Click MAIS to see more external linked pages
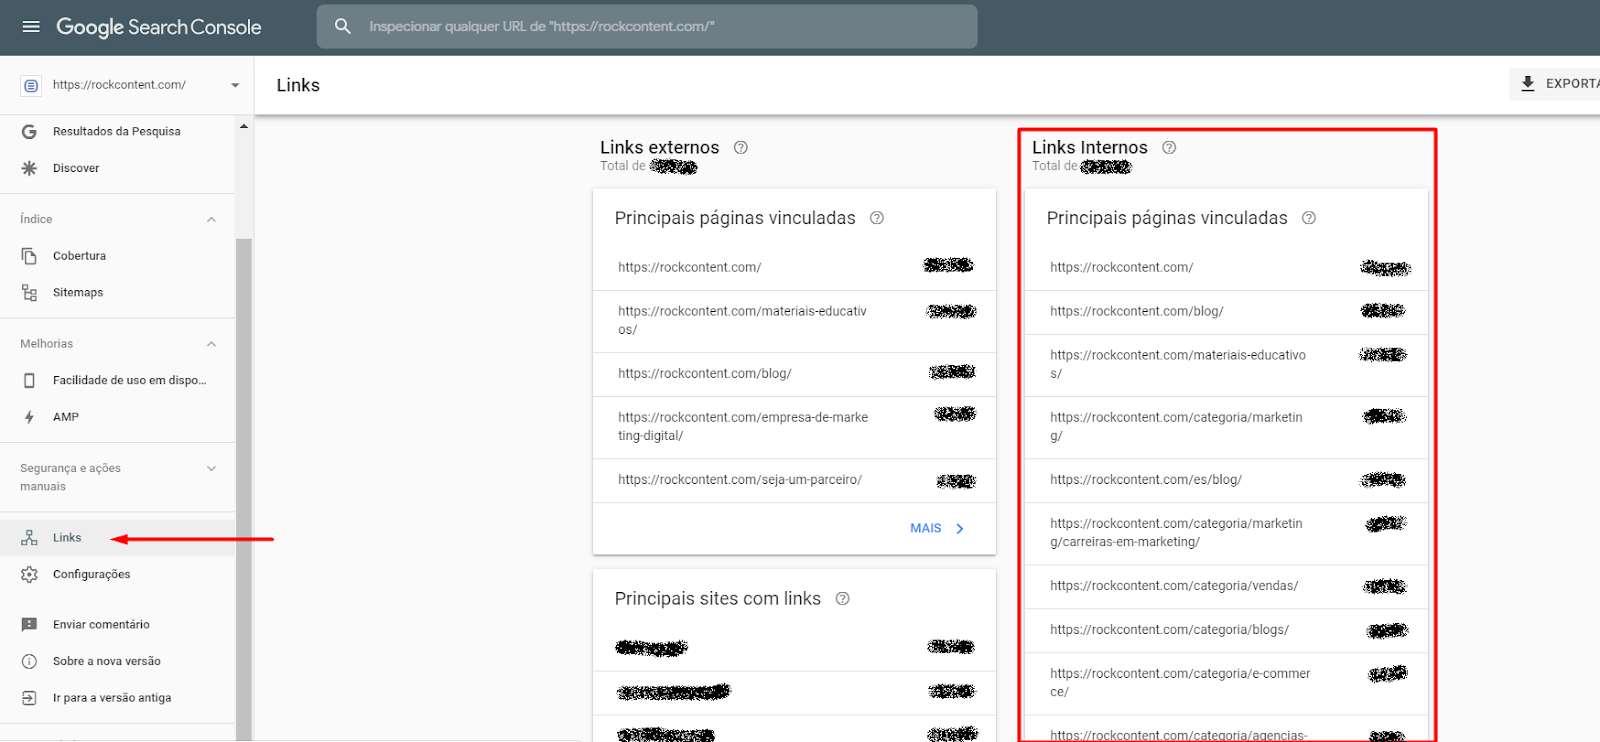Viewport: 1600px width, 742px height. 925,528
